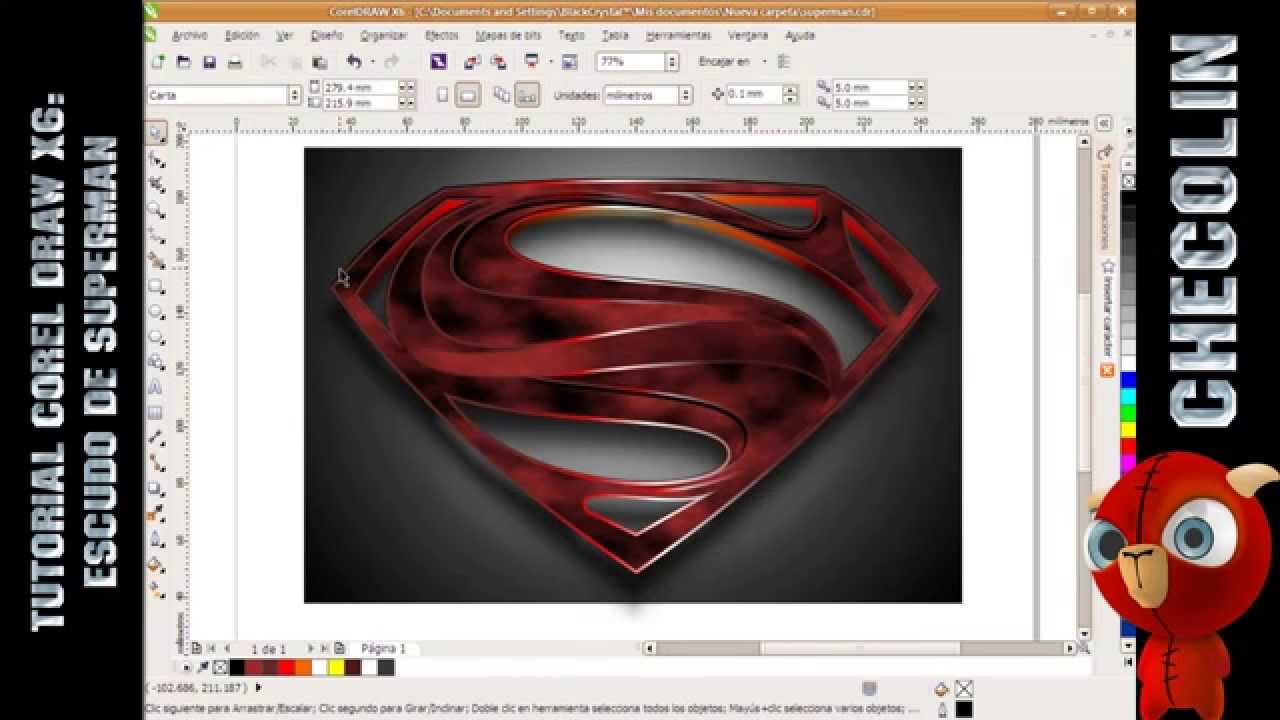Open the Archivo menu
Screen dimensions: 1280x720
pyautogui.click(x=189, y=35)
